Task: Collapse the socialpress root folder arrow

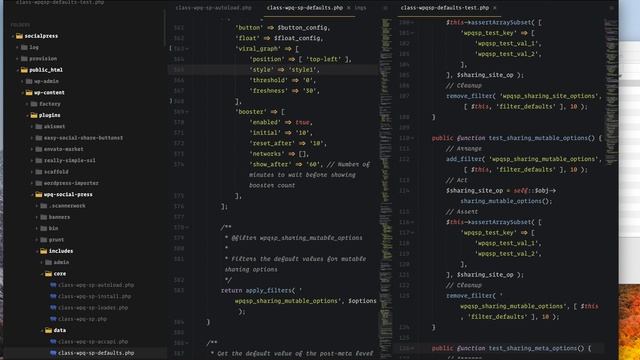Action: click(x=13, y=36)
